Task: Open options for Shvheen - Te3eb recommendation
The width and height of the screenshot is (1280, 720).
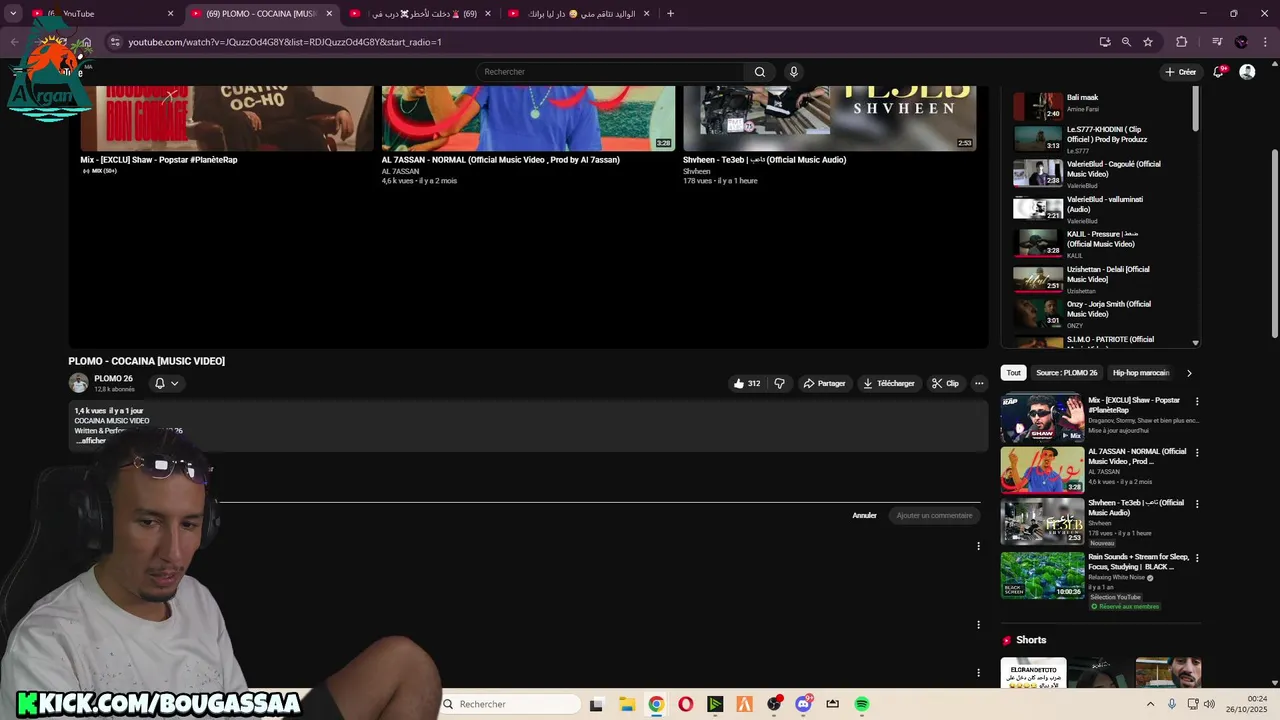Action: tap(1197, 504)
